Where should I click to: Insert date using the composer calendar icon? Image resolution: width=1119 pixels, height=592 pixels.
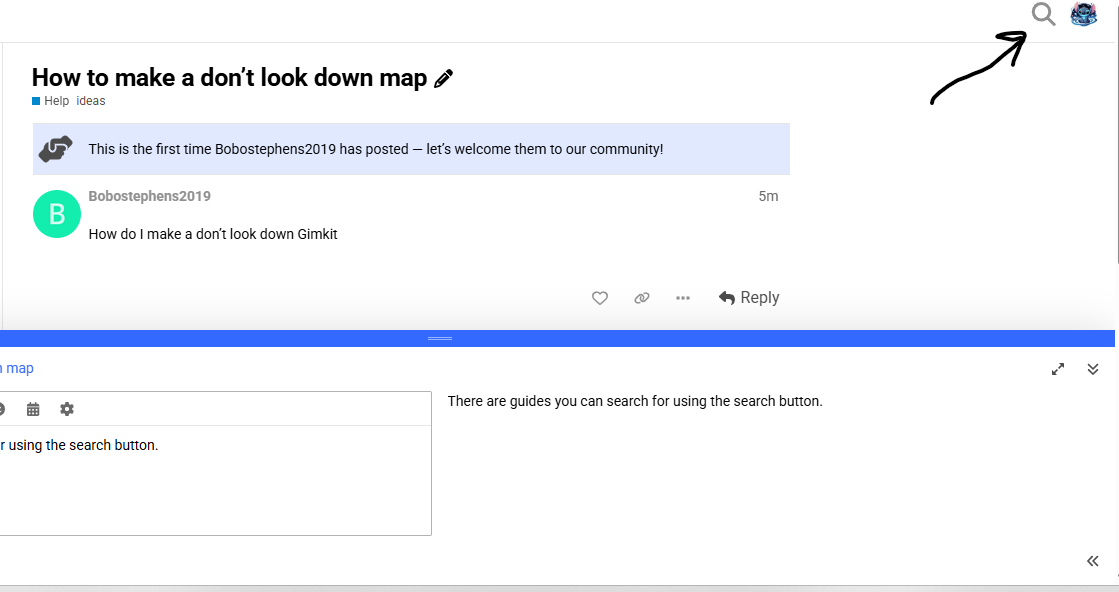point(33,409)
